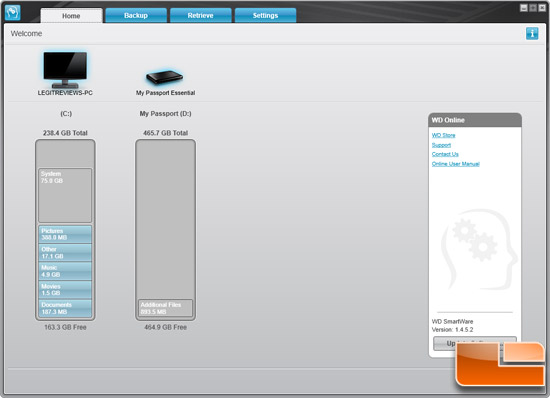Select the LEGITREVIEWS-PC computer icon
The width and height of the screenshot is (550, 398).
(65, 69)
